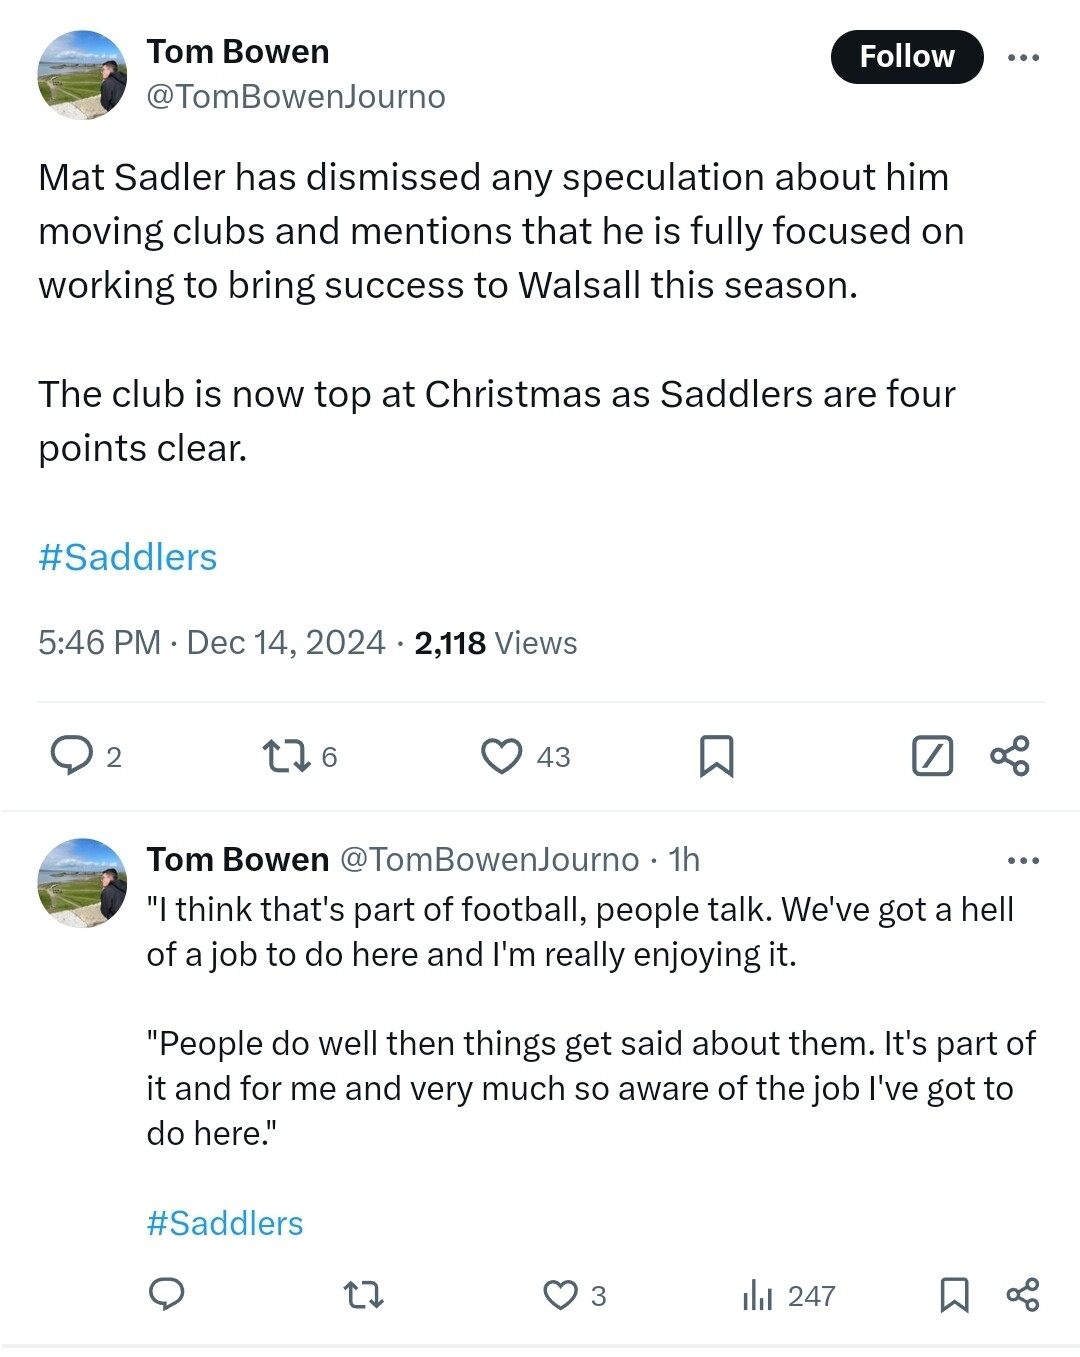Reply to the main Mat Sadler tweet
Image resolution: width=1080 pixels, height=1357 pixels.
(x=72, y=756)
